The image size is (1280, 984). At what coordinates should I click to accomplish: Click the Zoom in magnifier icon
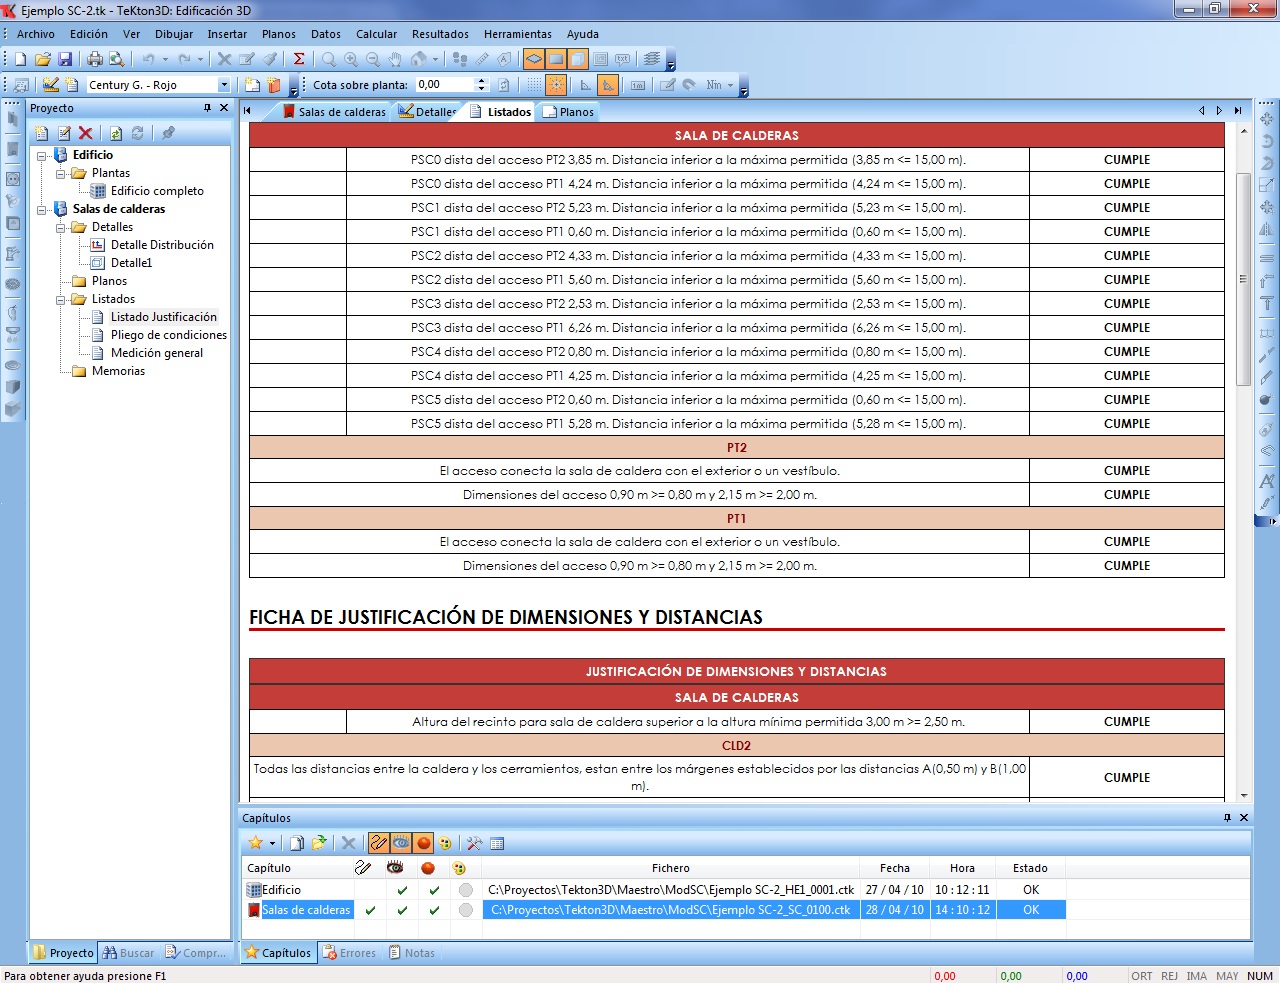pyautogui.click(x=351, y=59)
